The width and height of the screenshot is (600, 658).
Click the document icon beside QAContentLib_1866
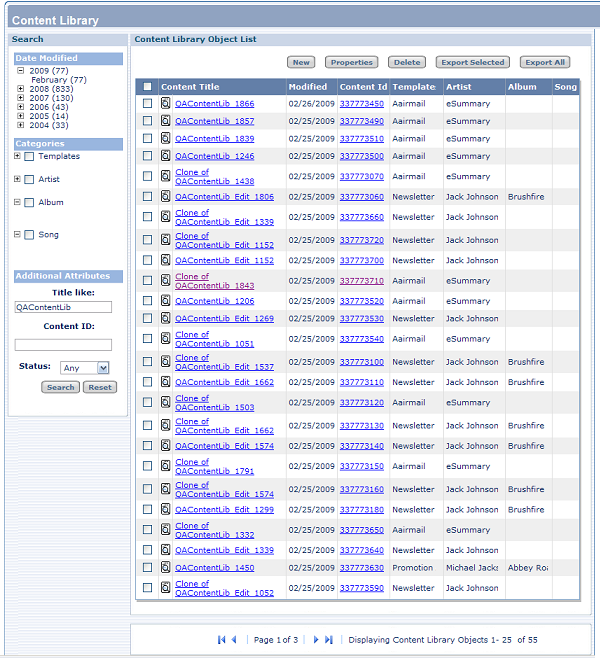point(166,103)
